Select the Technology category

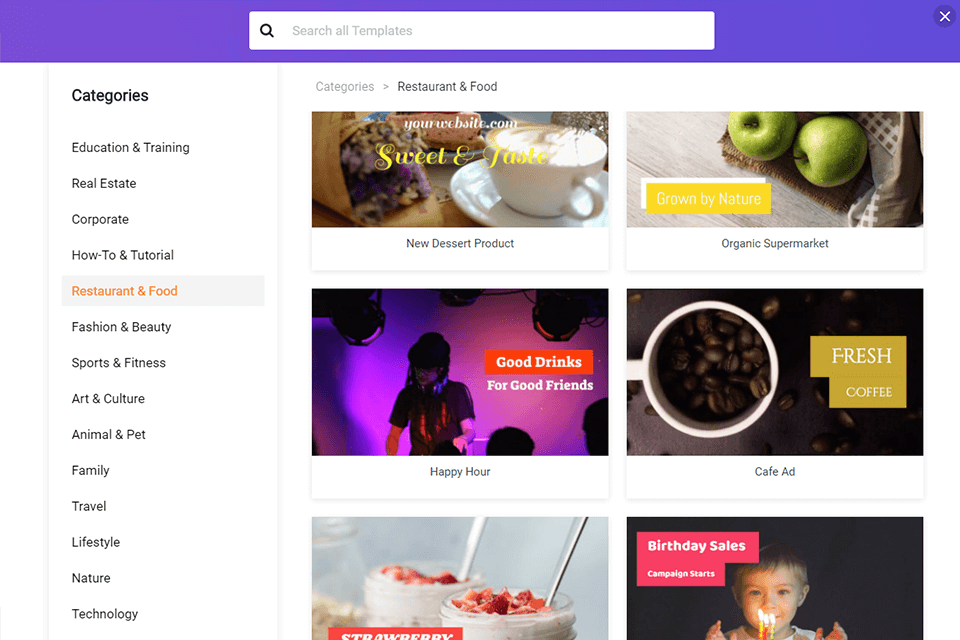coord(105,614)
